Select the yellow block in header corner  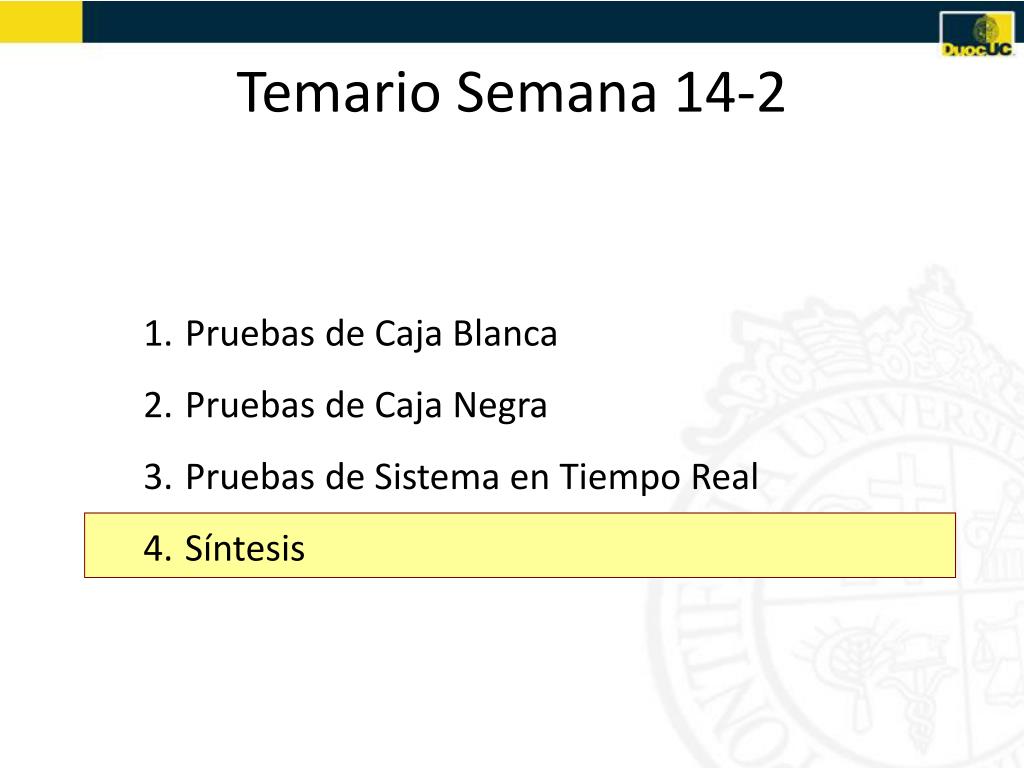coord(41,22)
